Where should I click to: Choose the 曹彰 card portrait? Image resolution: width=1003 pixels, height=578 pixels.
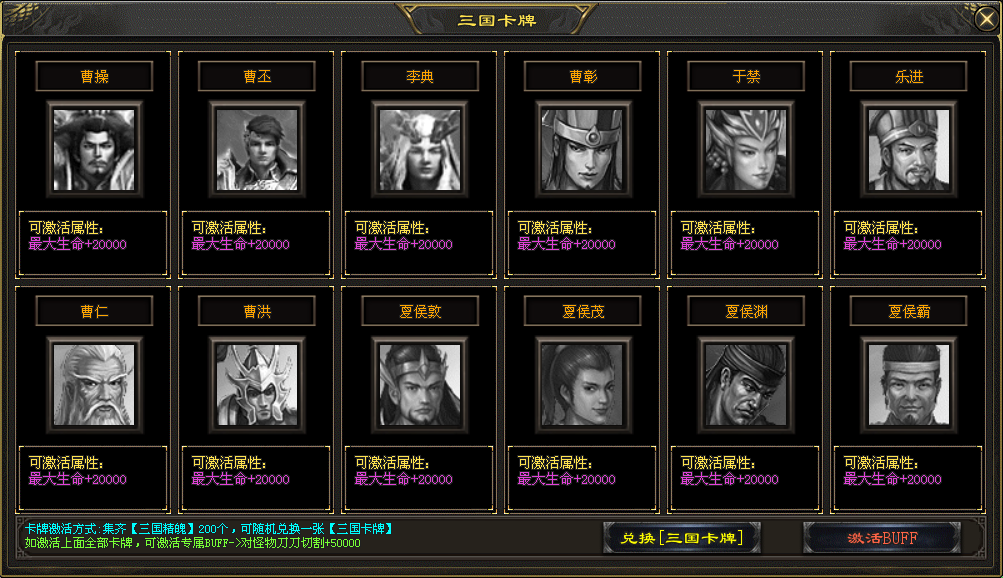[x=583, y=150]
